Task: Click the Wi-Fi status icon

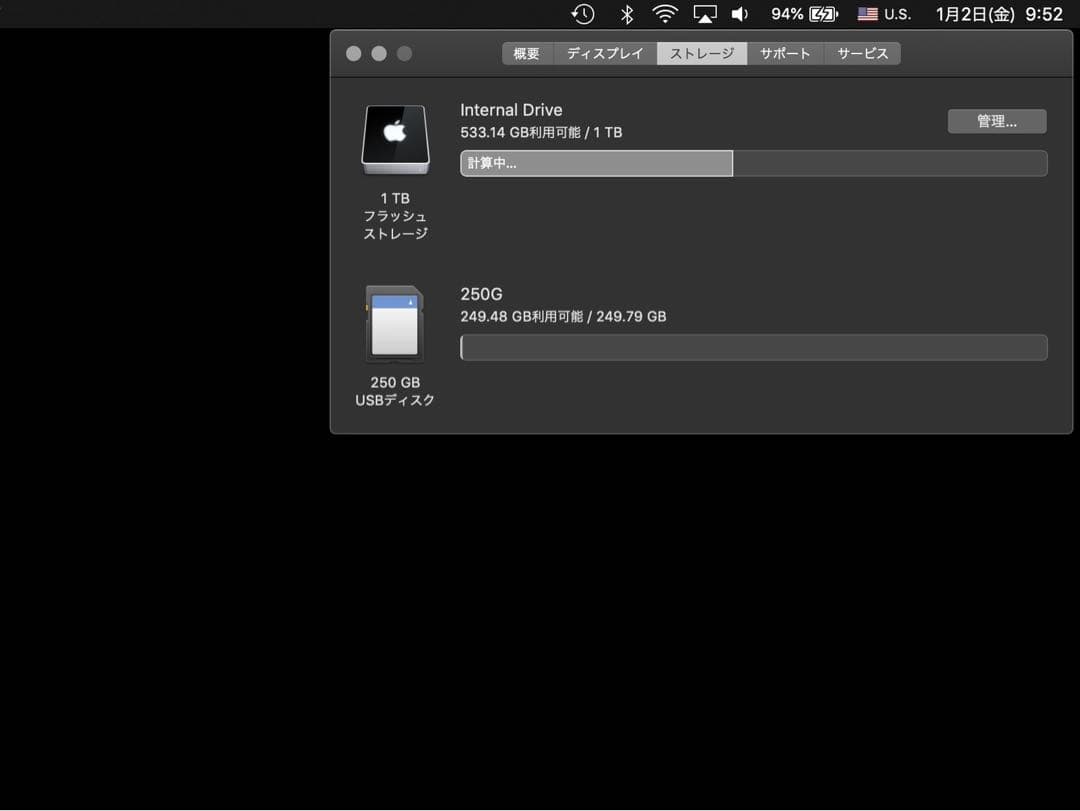Action: 664,14
